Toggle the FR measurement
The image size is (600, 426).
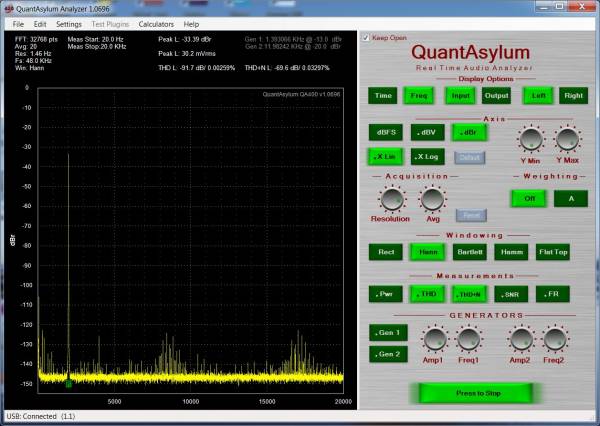(x=553, y=294)
